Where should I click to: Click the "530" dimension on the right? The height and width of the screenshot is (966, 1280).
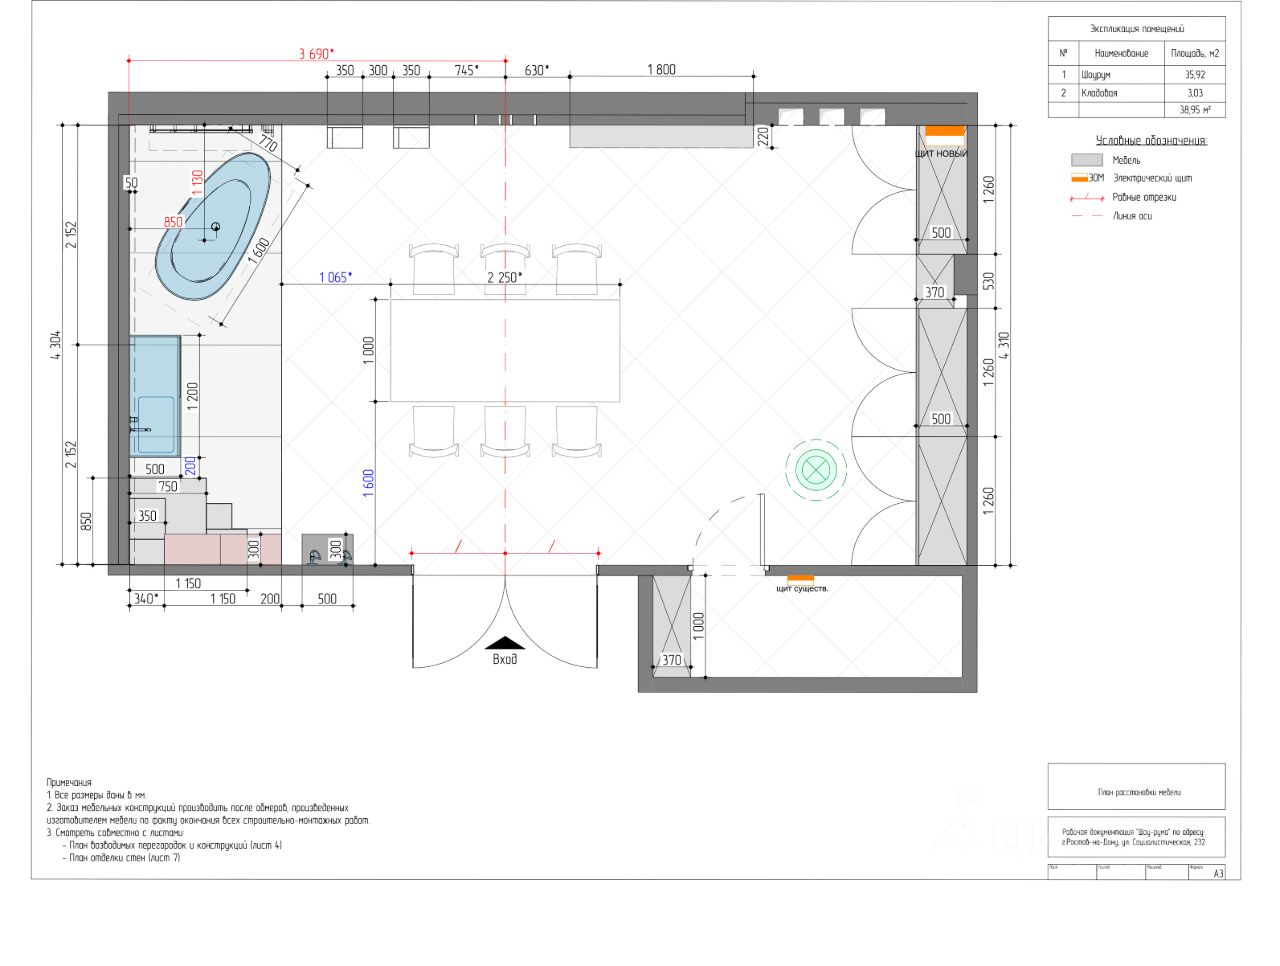coord(989,281)
